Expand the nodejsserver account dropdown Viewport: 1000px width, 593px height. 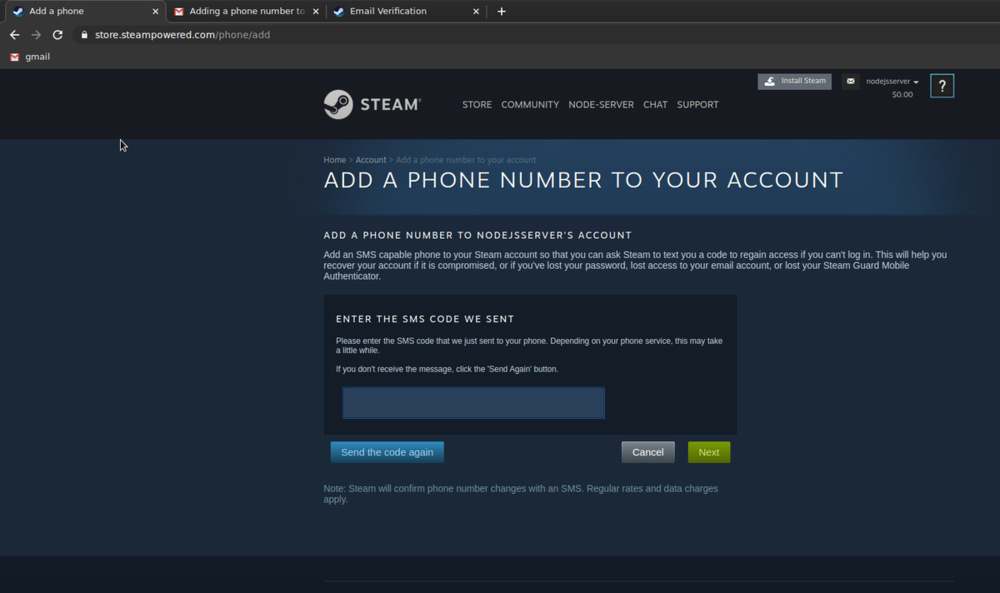point(892,82)
